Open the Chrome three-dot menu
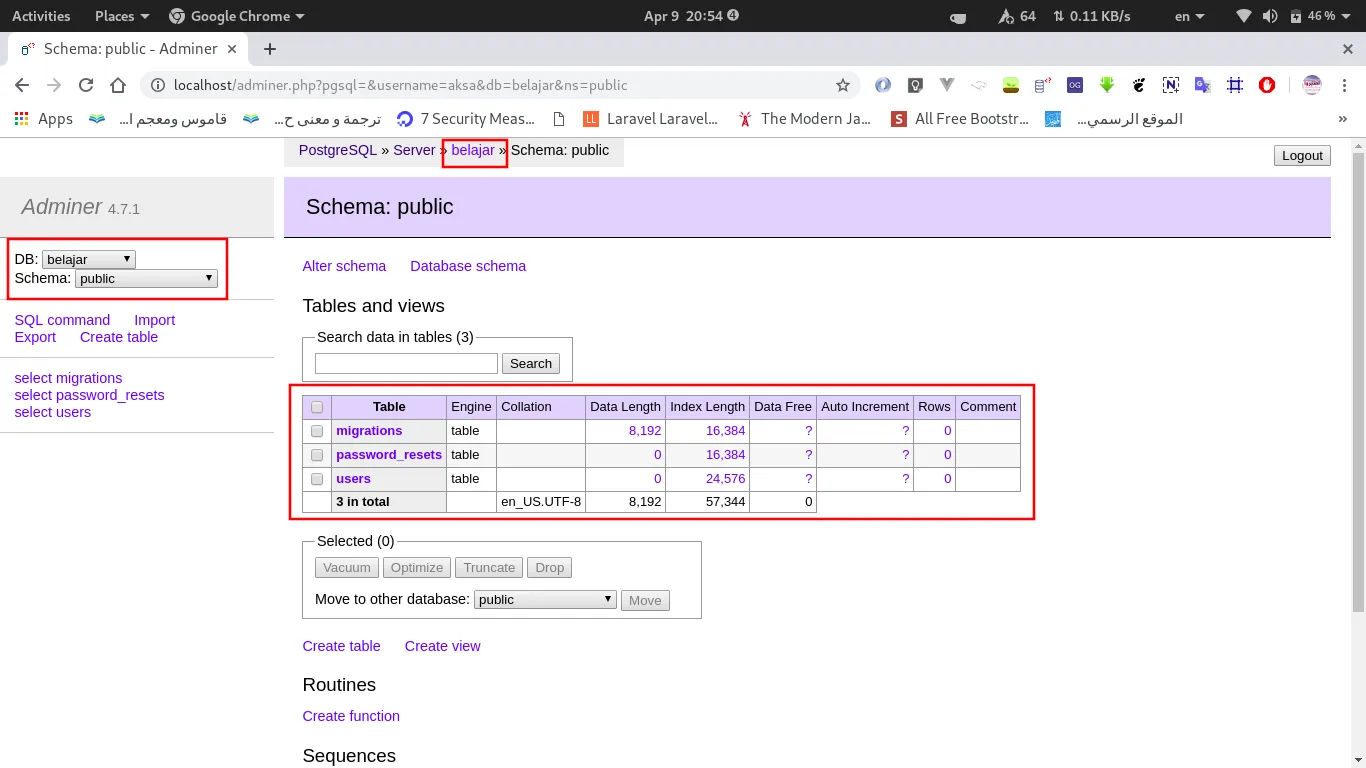The image size is (1366, 768). (1345, 85)
